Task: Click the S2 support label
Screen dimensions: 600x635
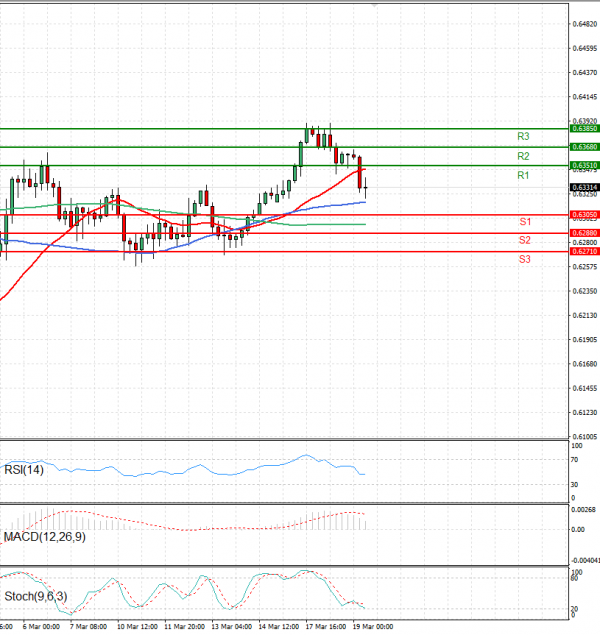Action: pos(525,240)
